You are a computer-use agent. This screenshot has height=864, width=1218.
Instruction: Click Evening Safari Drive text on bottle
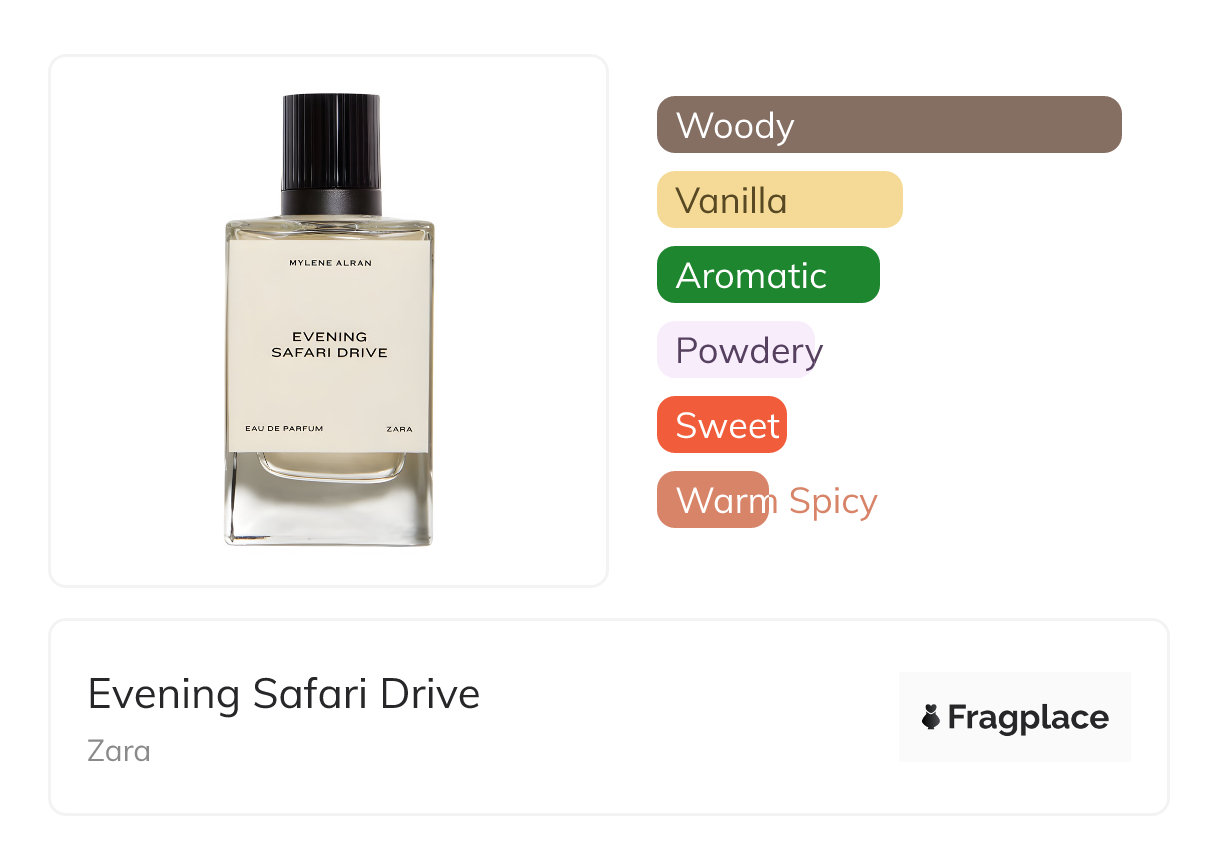point(330,345)
